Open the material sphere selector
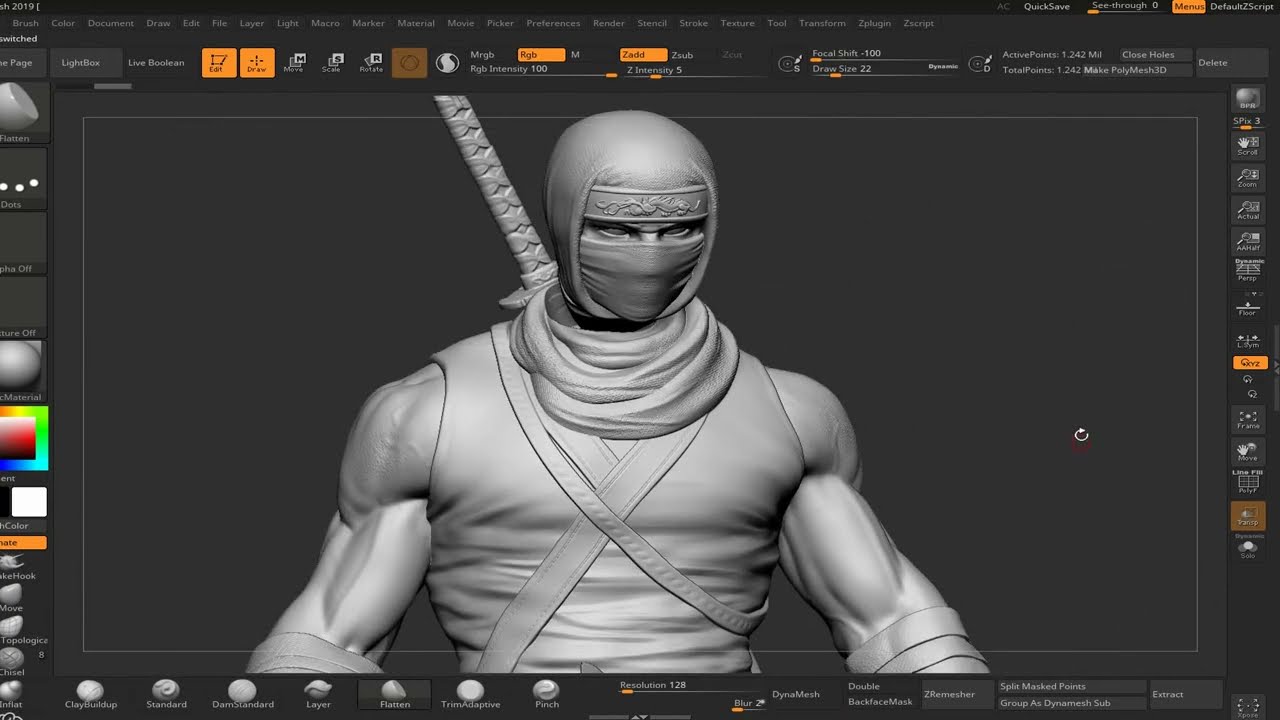This screenshot has width=1280, height=720. (x=20, y=371)
